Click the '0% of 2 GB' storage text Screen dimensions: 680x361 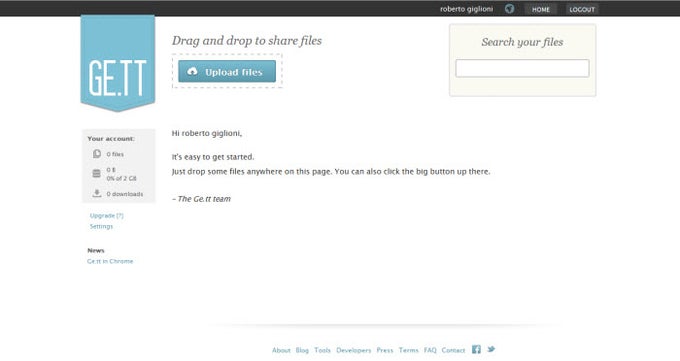[121, 178]
